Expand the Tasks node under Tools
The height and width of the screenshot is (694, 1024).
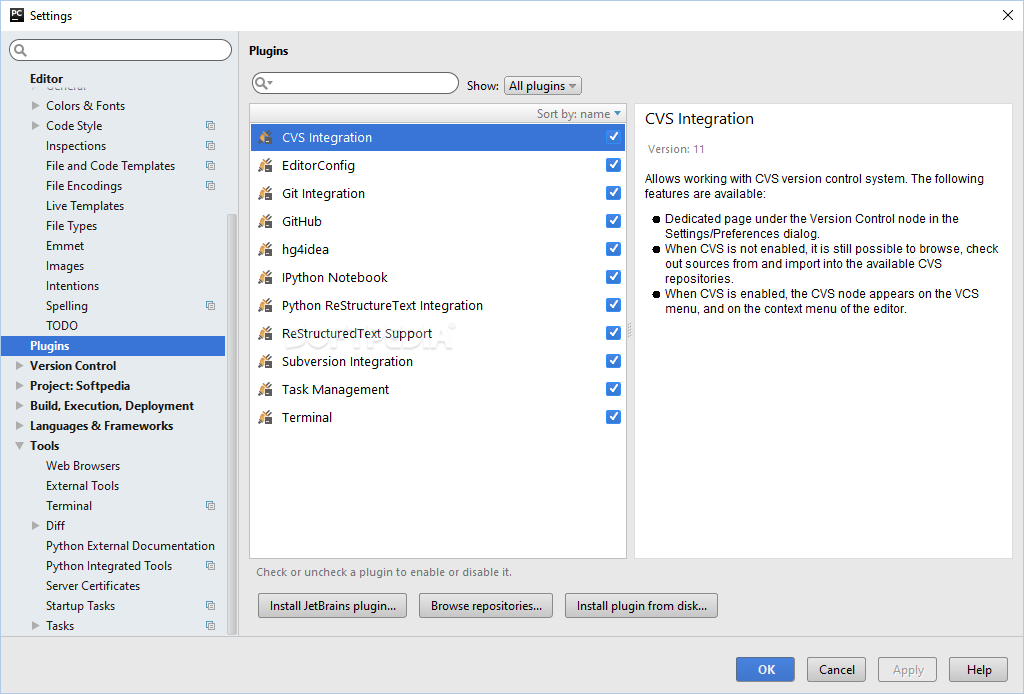coord(35,625)
